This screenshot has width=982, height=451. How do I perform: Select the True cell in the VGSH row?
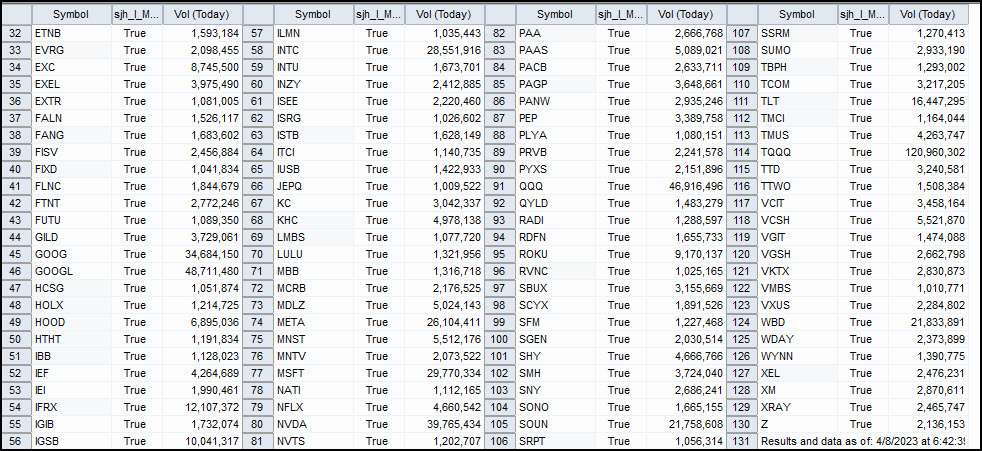click(x=863, y=254)
